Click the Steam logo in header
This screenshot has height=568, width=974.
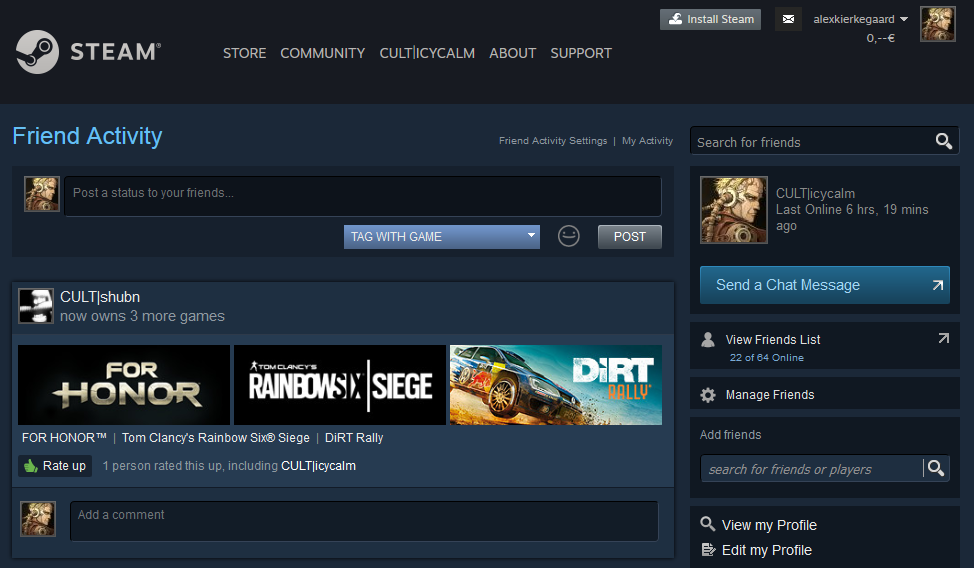88,52
